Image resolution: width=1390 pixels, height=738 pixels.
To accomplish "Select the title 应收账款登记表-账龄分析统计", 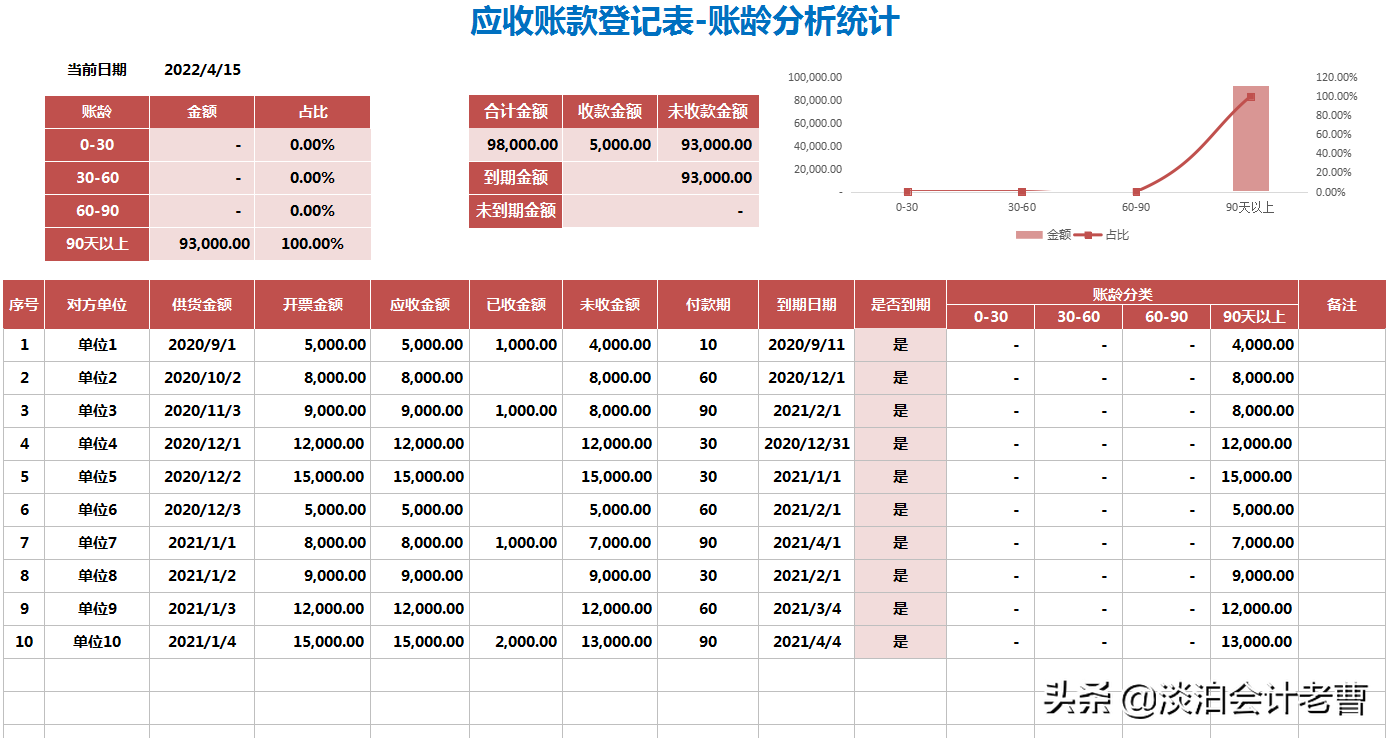I will pyautogui.click(x=687, y=20).
